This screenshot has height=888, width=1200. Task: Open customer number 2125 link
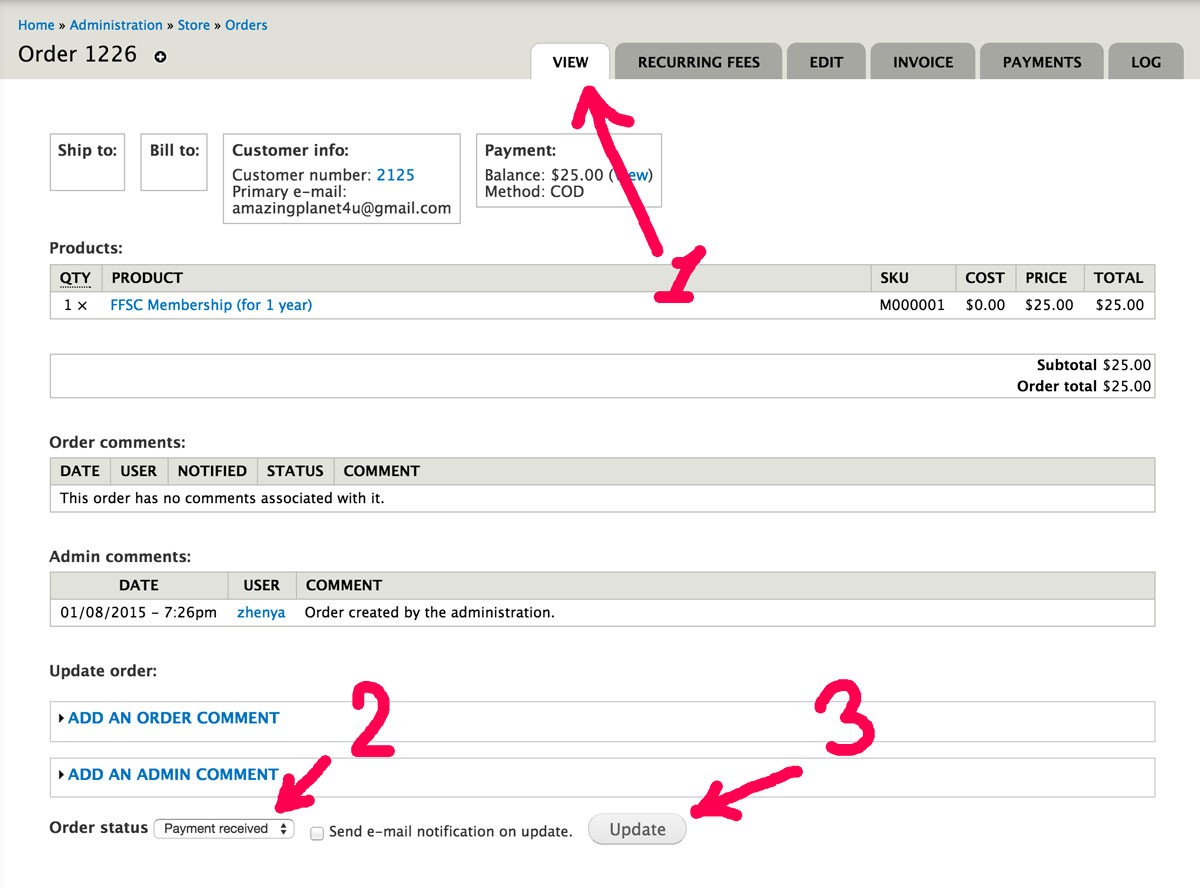pos(395,175)
